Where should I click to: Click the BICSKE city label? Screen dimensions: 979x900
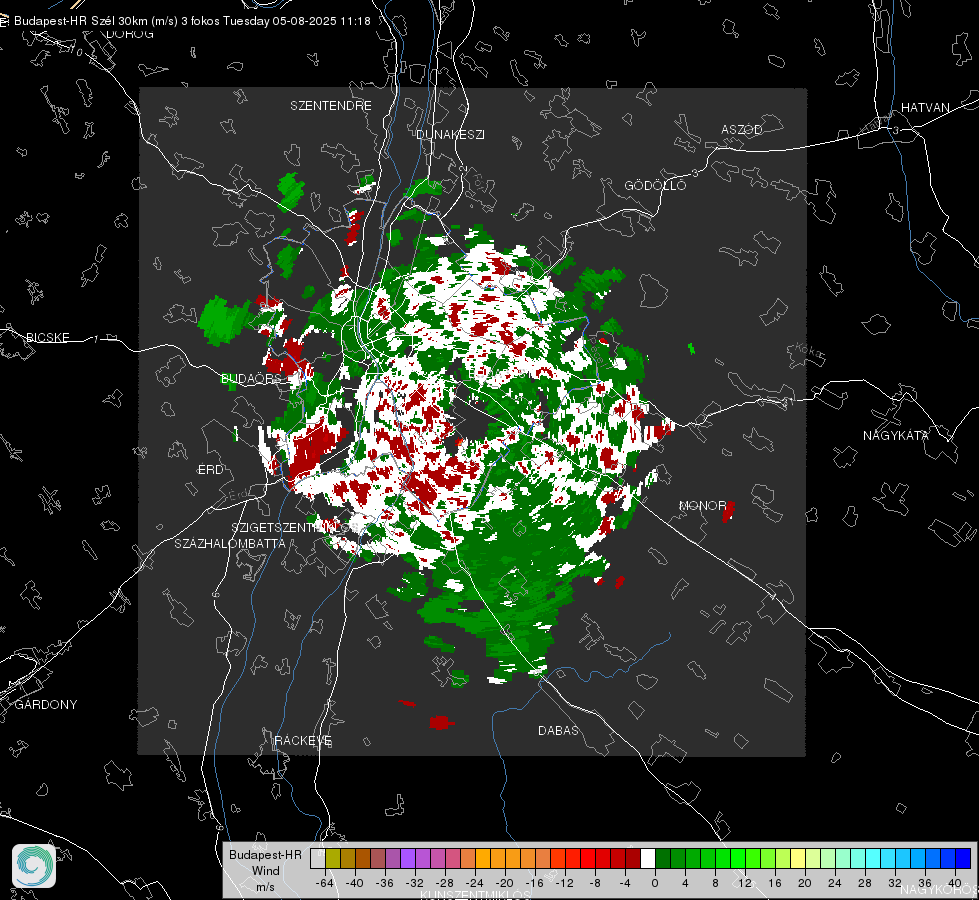tap(47, 337)
